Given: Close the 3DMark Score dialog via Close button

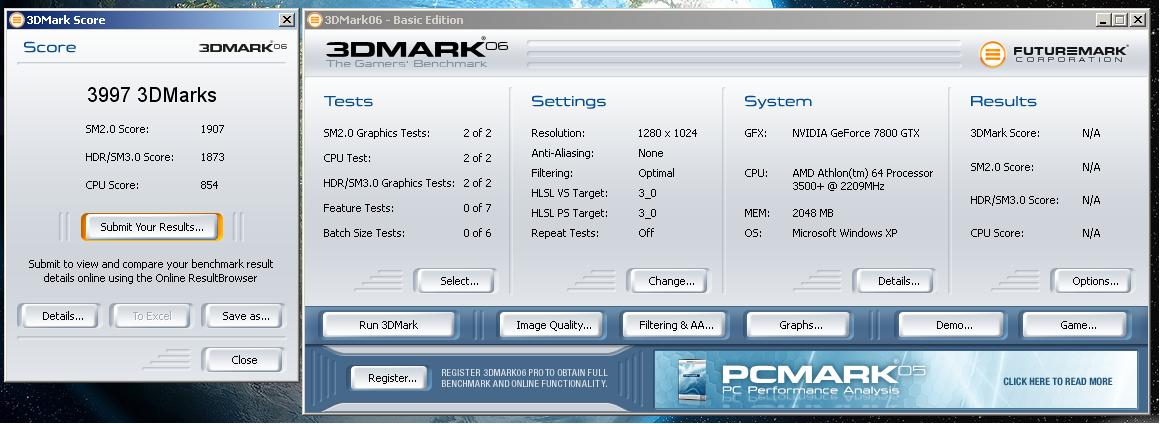Looking at the screenshot, I should coord(243,360).
